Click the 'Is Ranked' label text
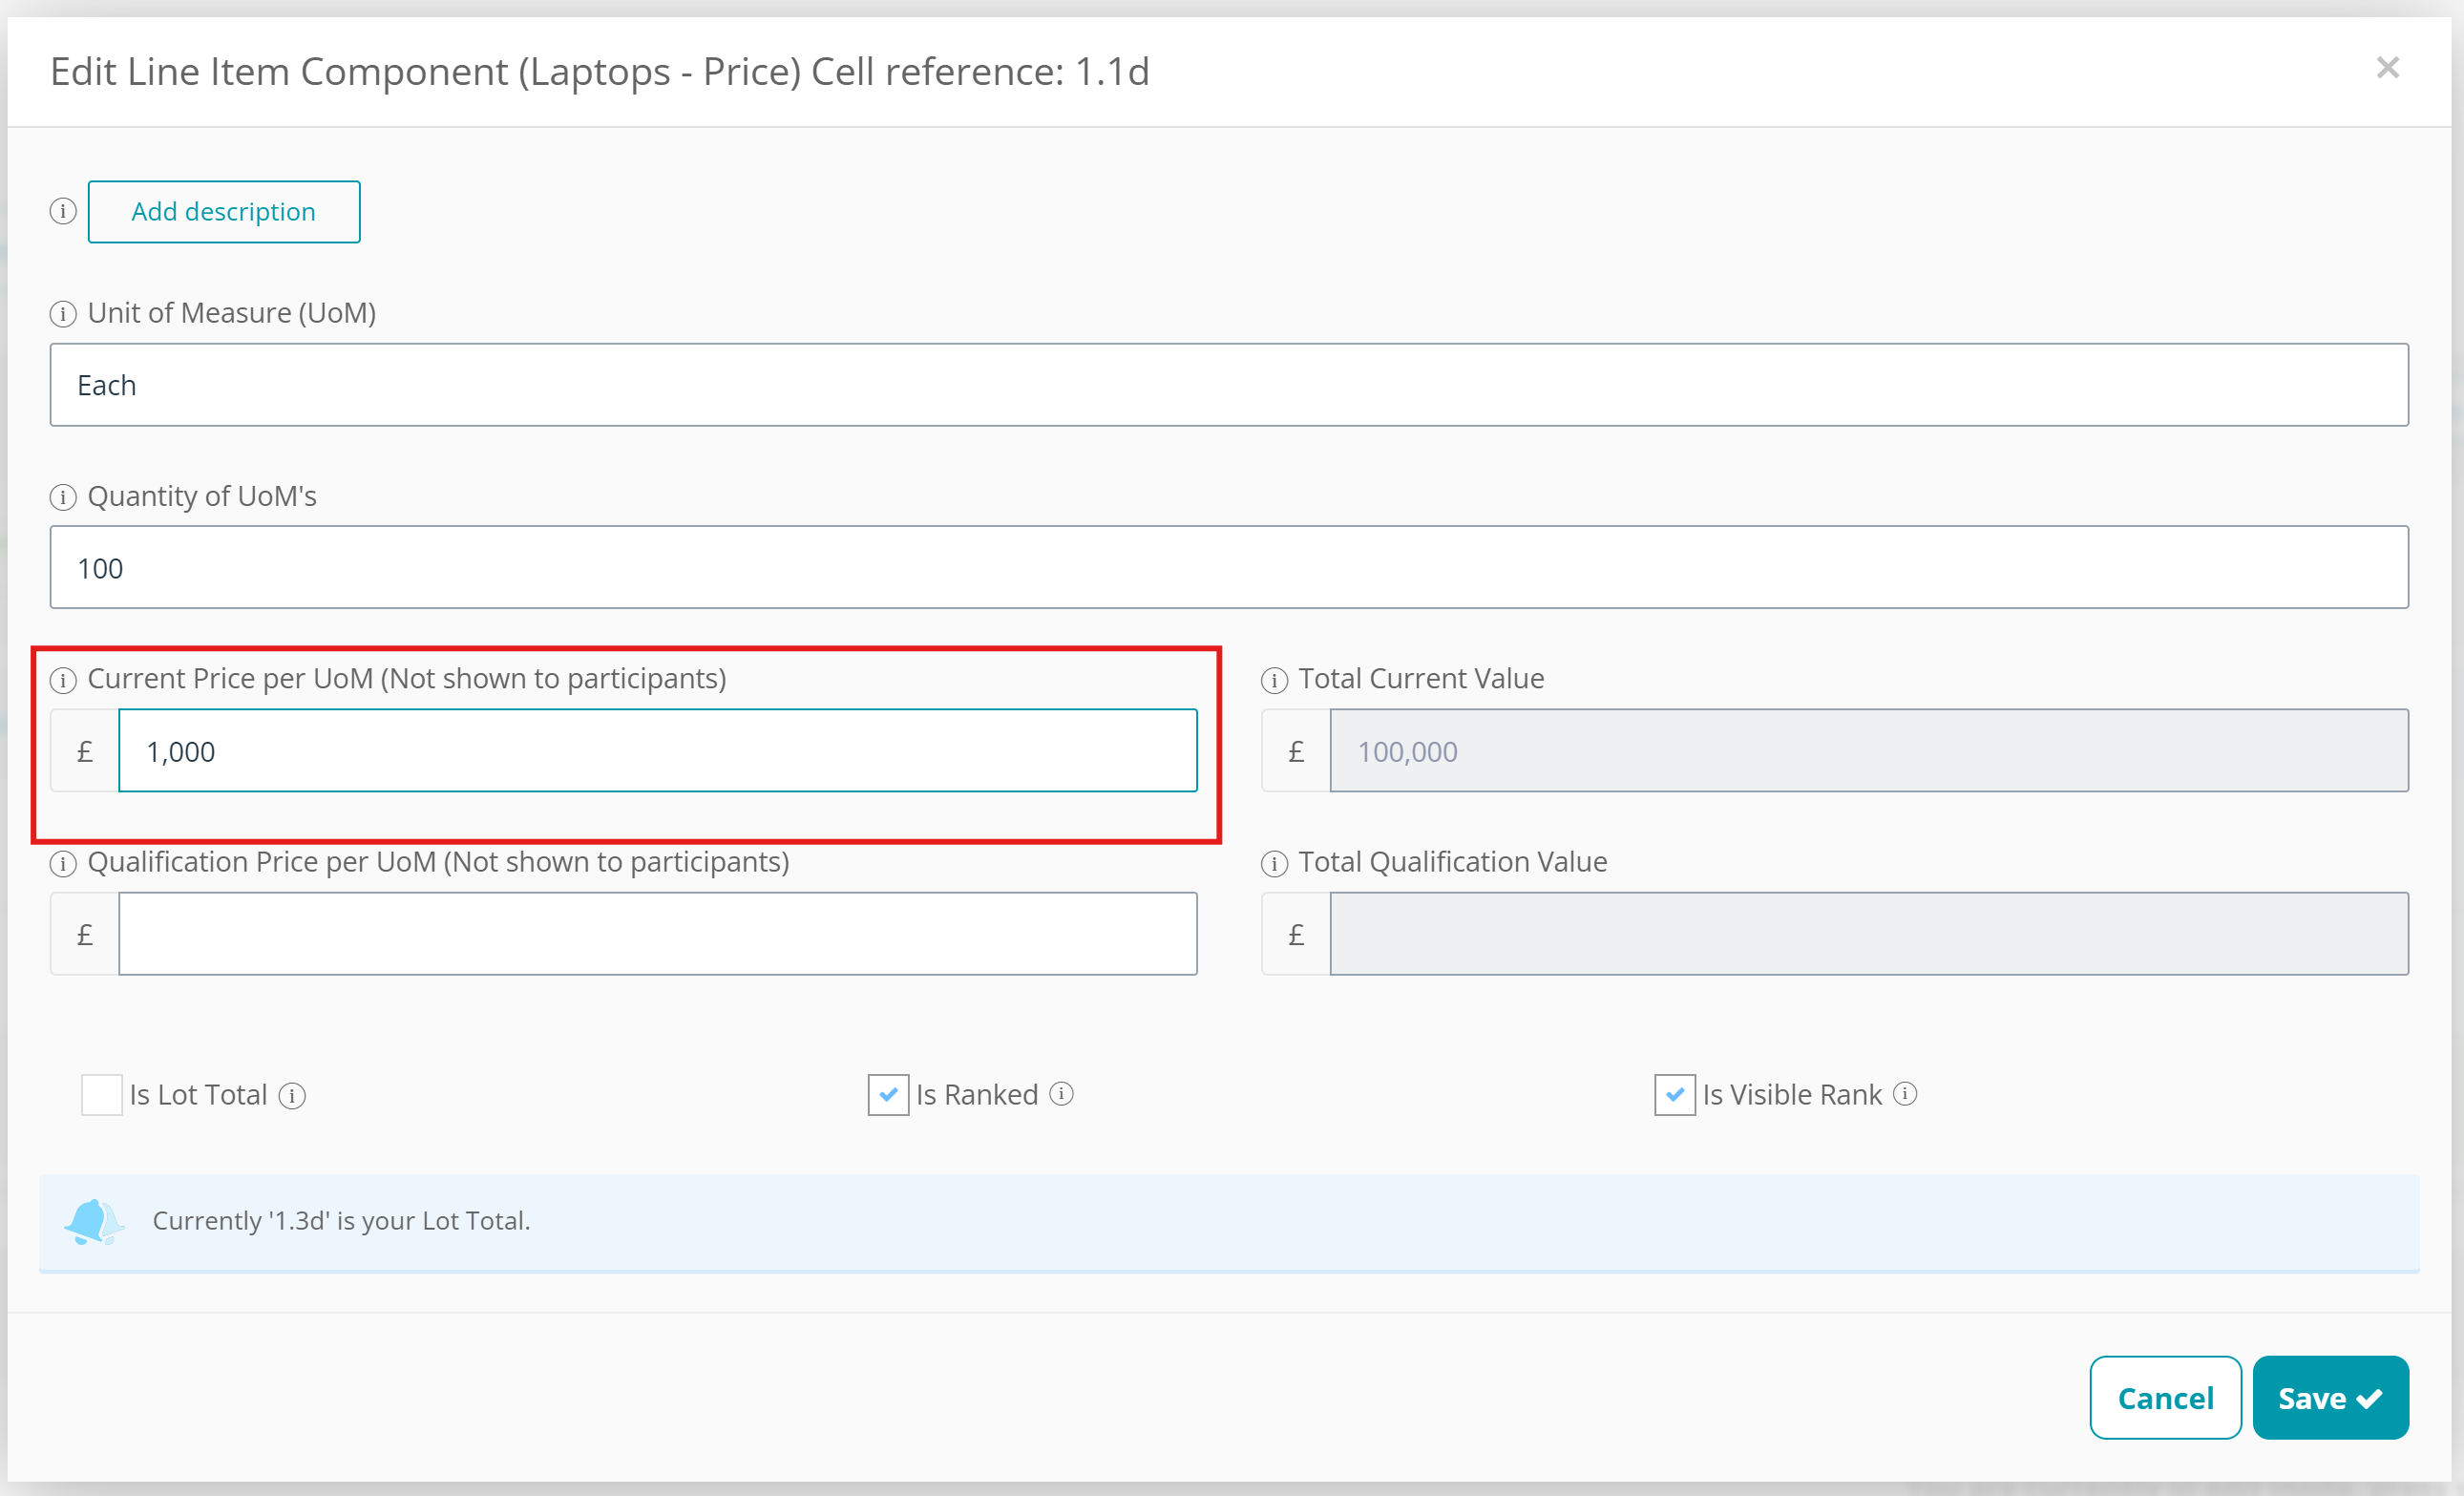 [977, 1095]
